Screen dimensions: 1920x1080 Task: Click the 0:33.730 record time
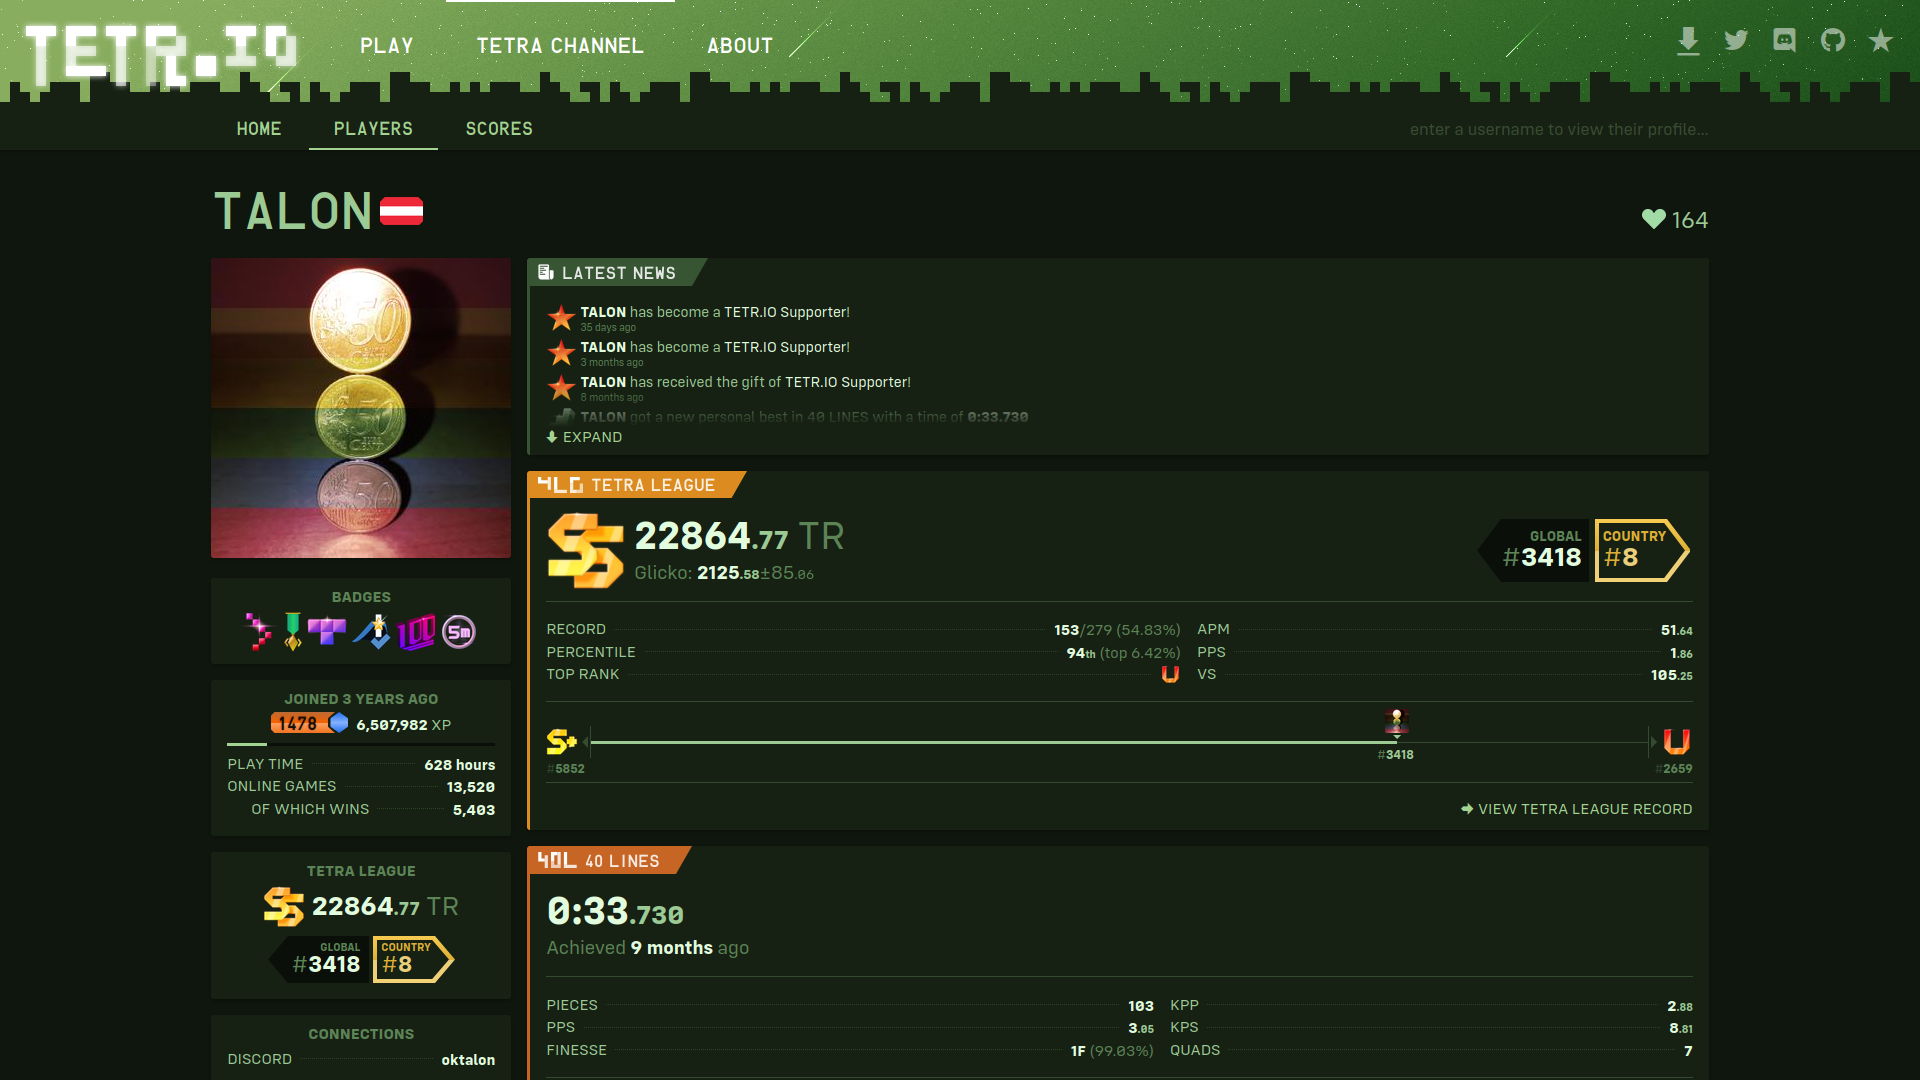(615, 911)
